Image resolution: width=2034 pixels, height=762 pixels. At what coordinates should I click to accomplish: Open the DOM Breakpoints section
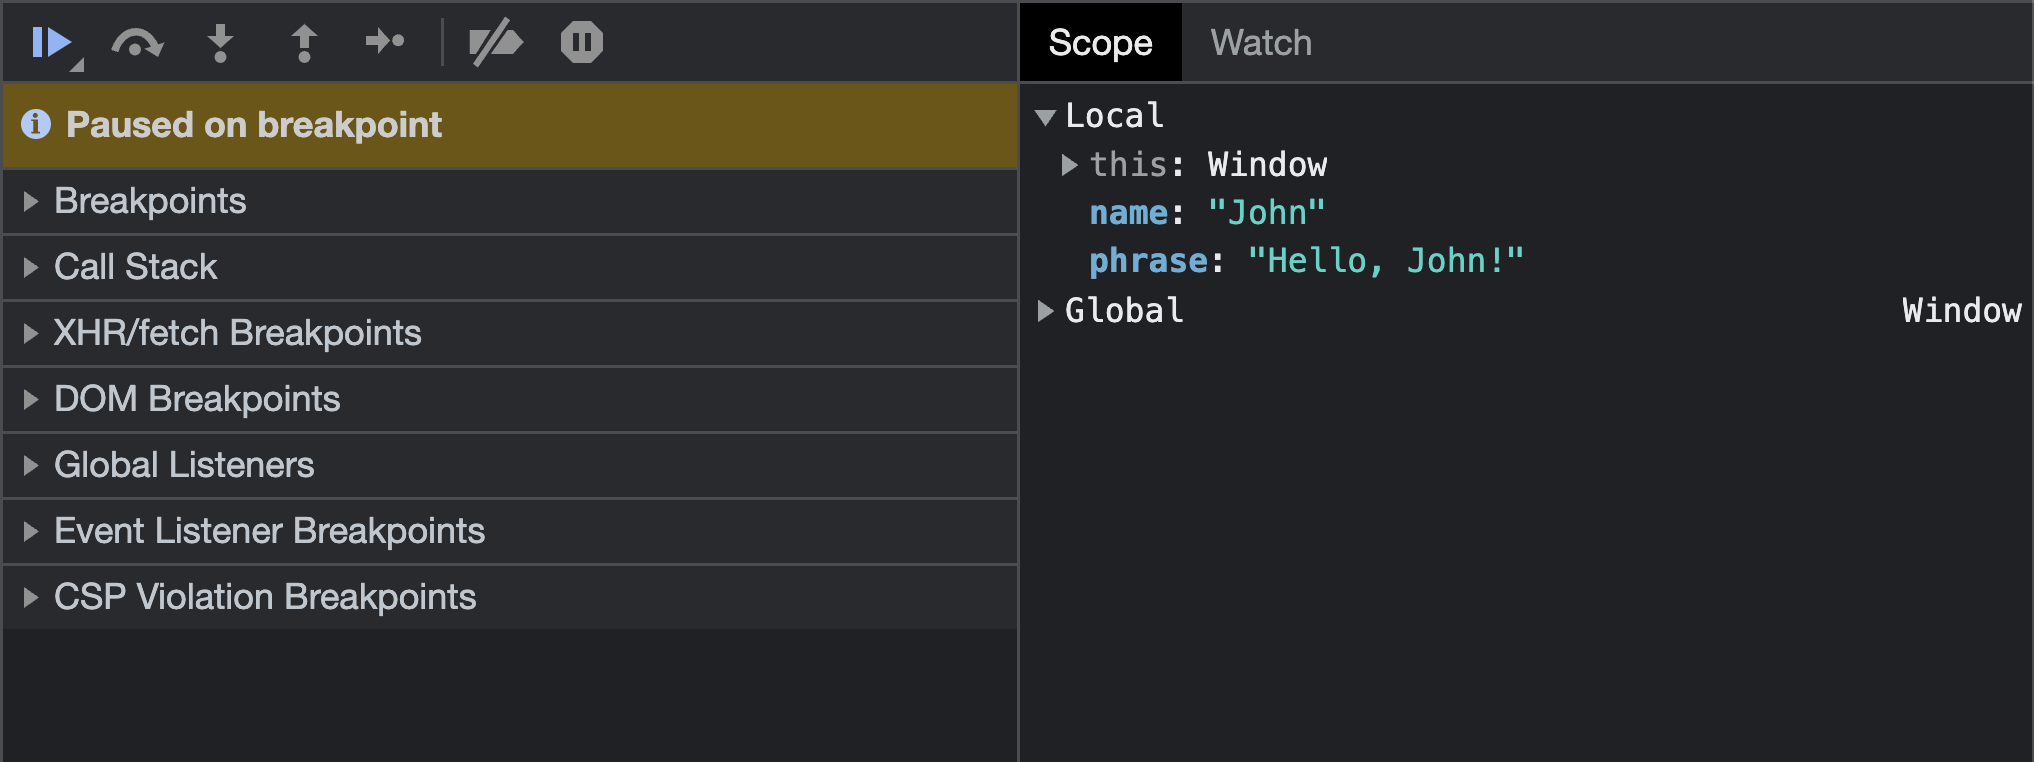point(197,399)
